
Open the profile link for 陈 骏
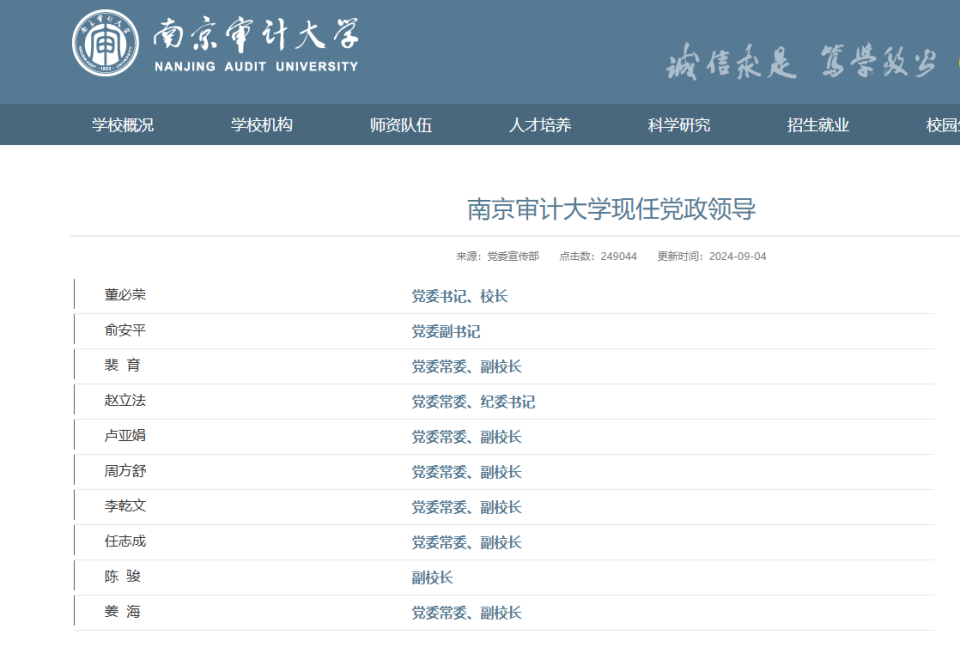click(x=122, y=577)
